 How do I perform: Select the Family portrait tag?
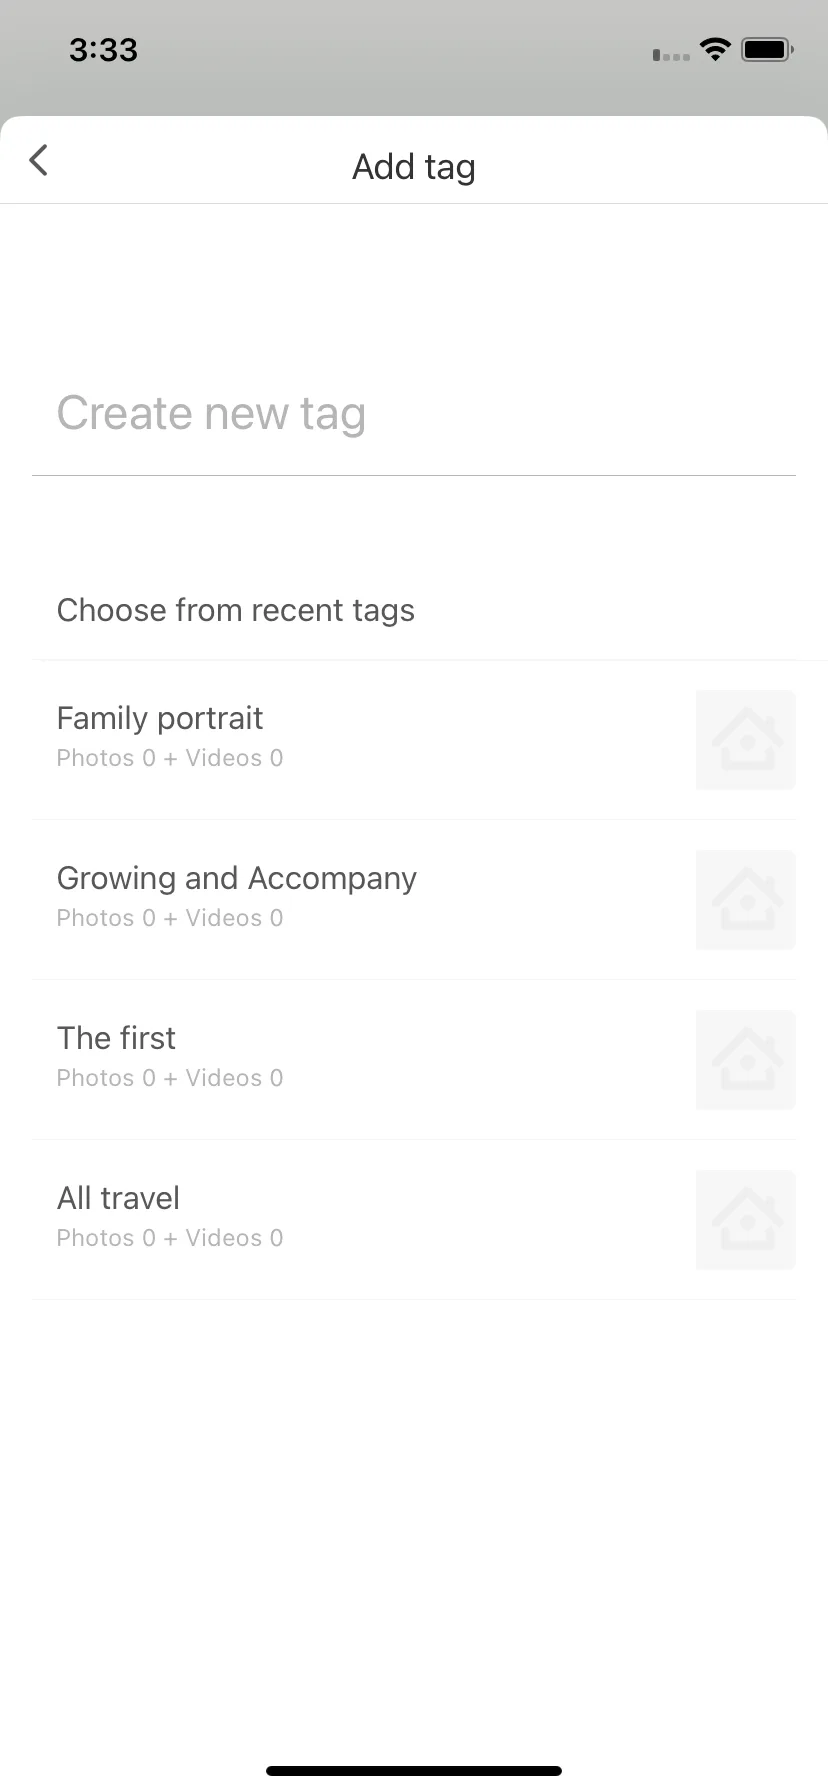click(414, 740)
